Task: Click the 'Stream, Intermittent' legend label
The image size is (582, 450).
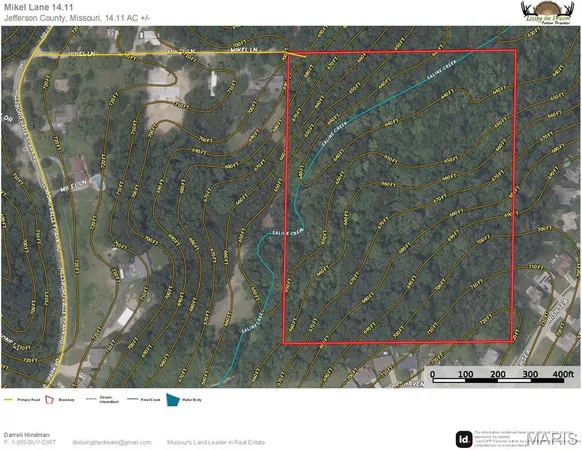Action: (109, 400)
